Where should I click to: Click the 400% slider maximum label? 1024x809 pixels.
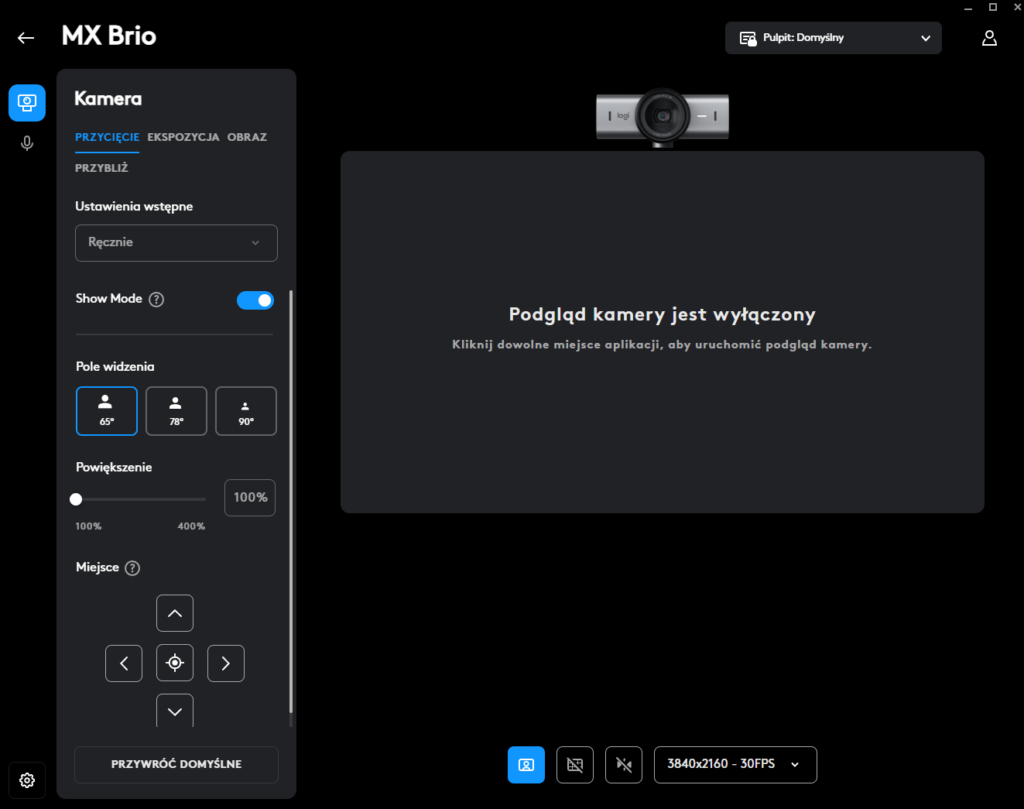pyautogui.click(x=191, y=526)
